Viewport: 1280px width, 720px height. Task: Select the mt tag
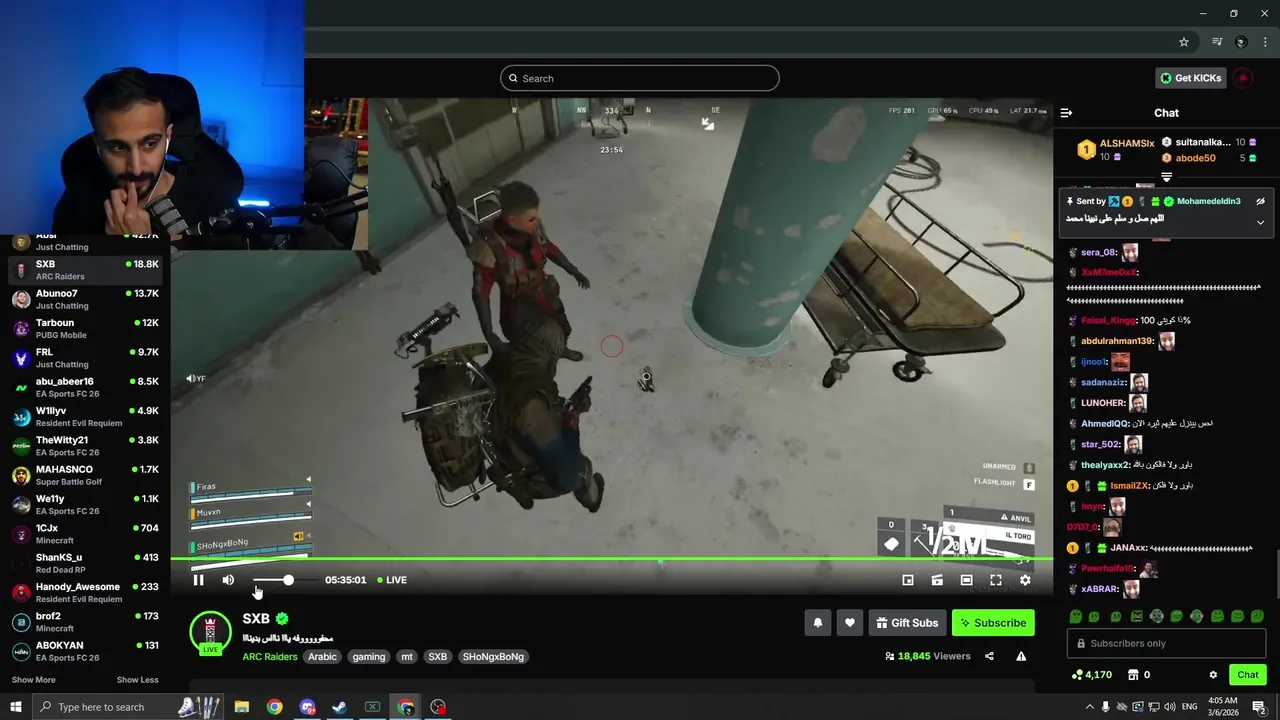[407, 657]
